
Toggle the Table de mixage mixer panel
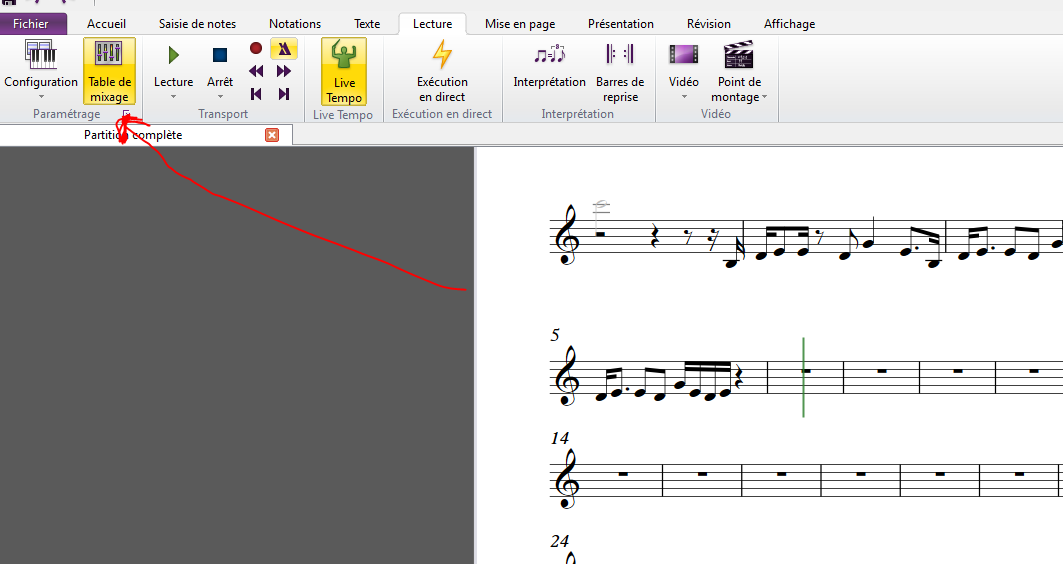(x=109, y=71)
